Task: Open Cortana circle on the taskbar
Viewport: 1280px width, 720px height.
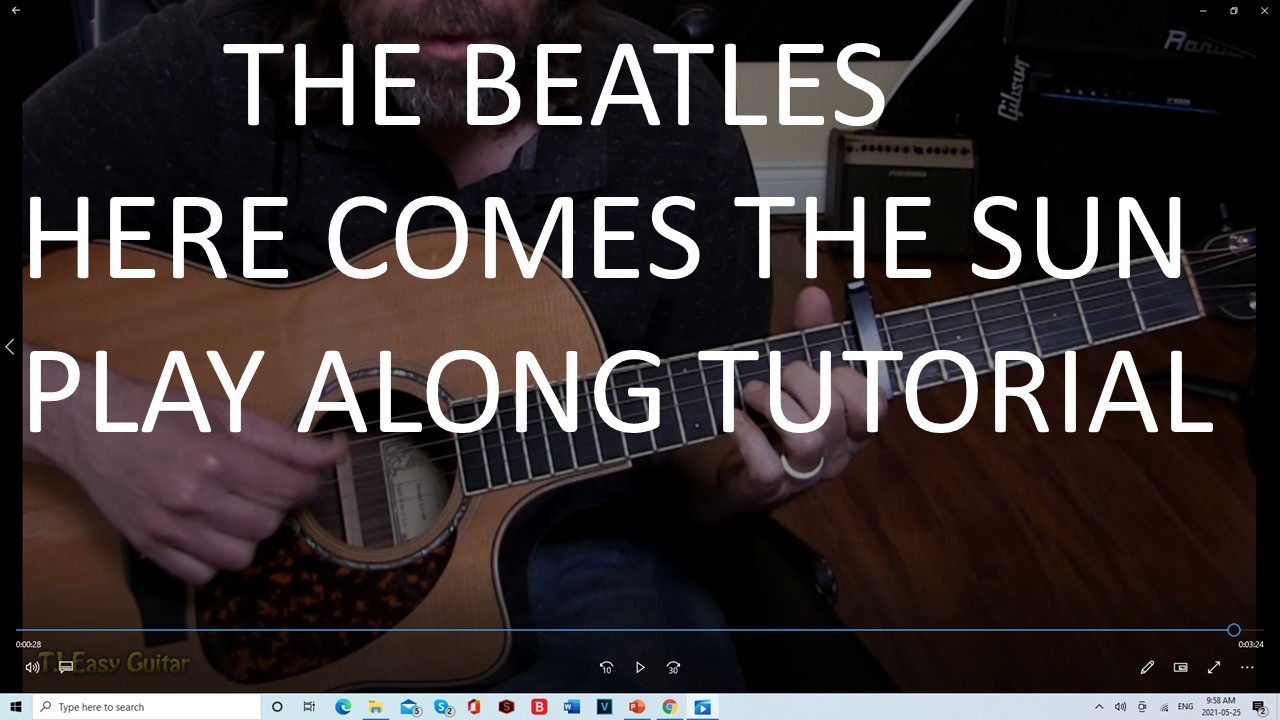Action: click(277, 707)
